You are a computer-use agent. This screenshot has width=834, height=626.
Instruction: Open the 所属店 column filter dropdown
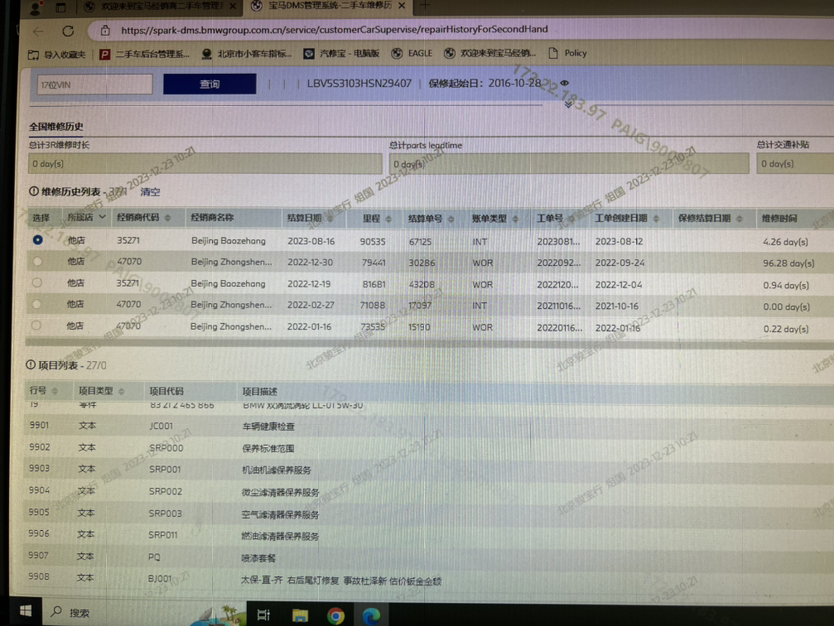102,217
